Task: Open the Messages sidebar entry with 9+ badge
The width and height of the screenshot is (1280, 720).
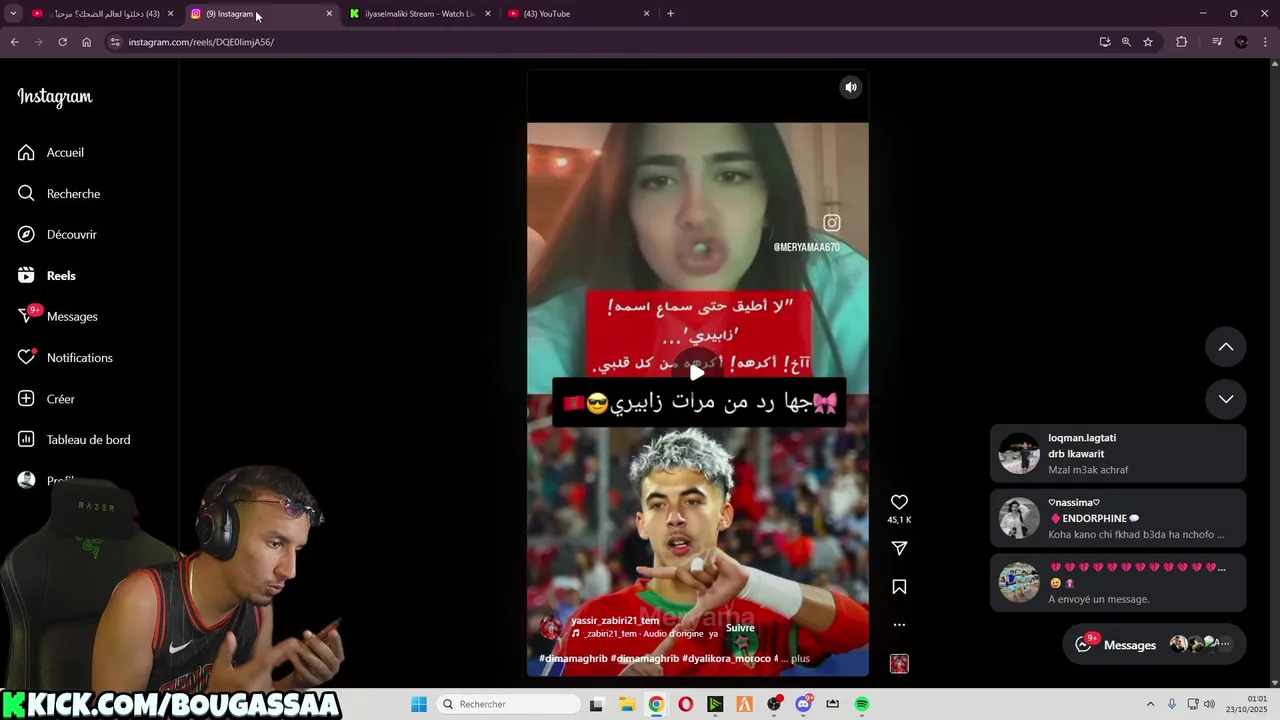Action: [58, 316]
